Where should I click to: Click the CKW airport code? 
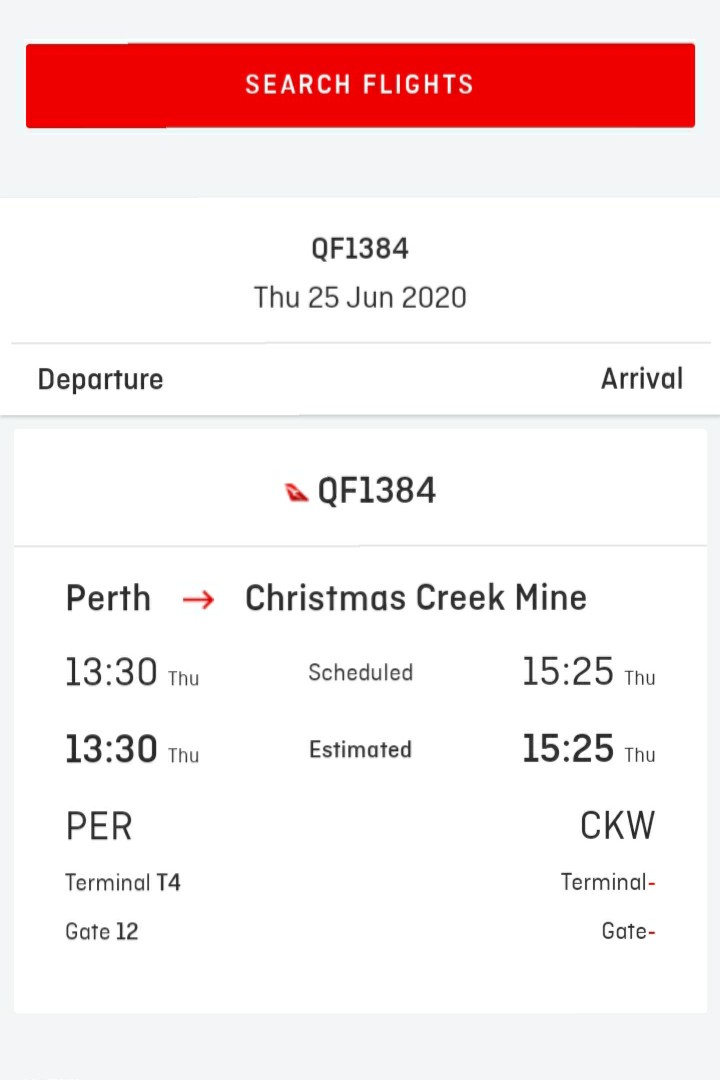coord(617,825)
